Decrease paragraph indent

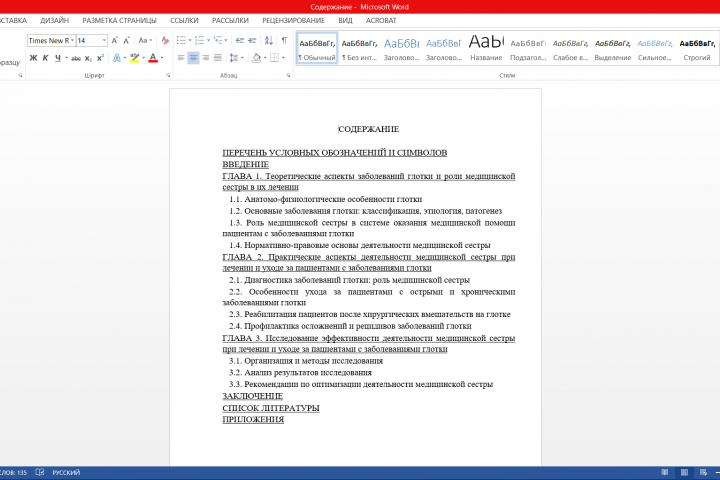[240, 40]
